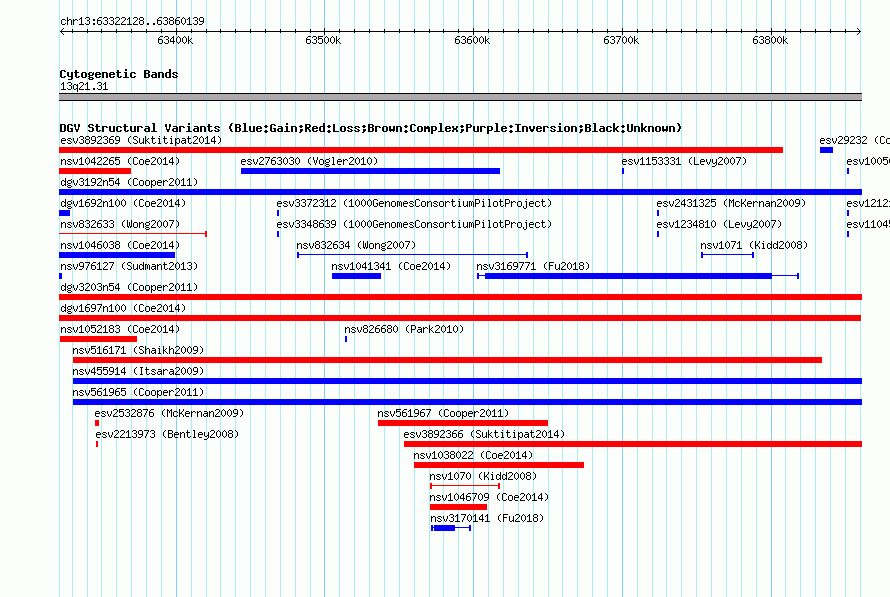The width and height of the screenshot is (890, 597).
Task: Click the esv29232 variant label at right edge
Action: tap(854, 140)
